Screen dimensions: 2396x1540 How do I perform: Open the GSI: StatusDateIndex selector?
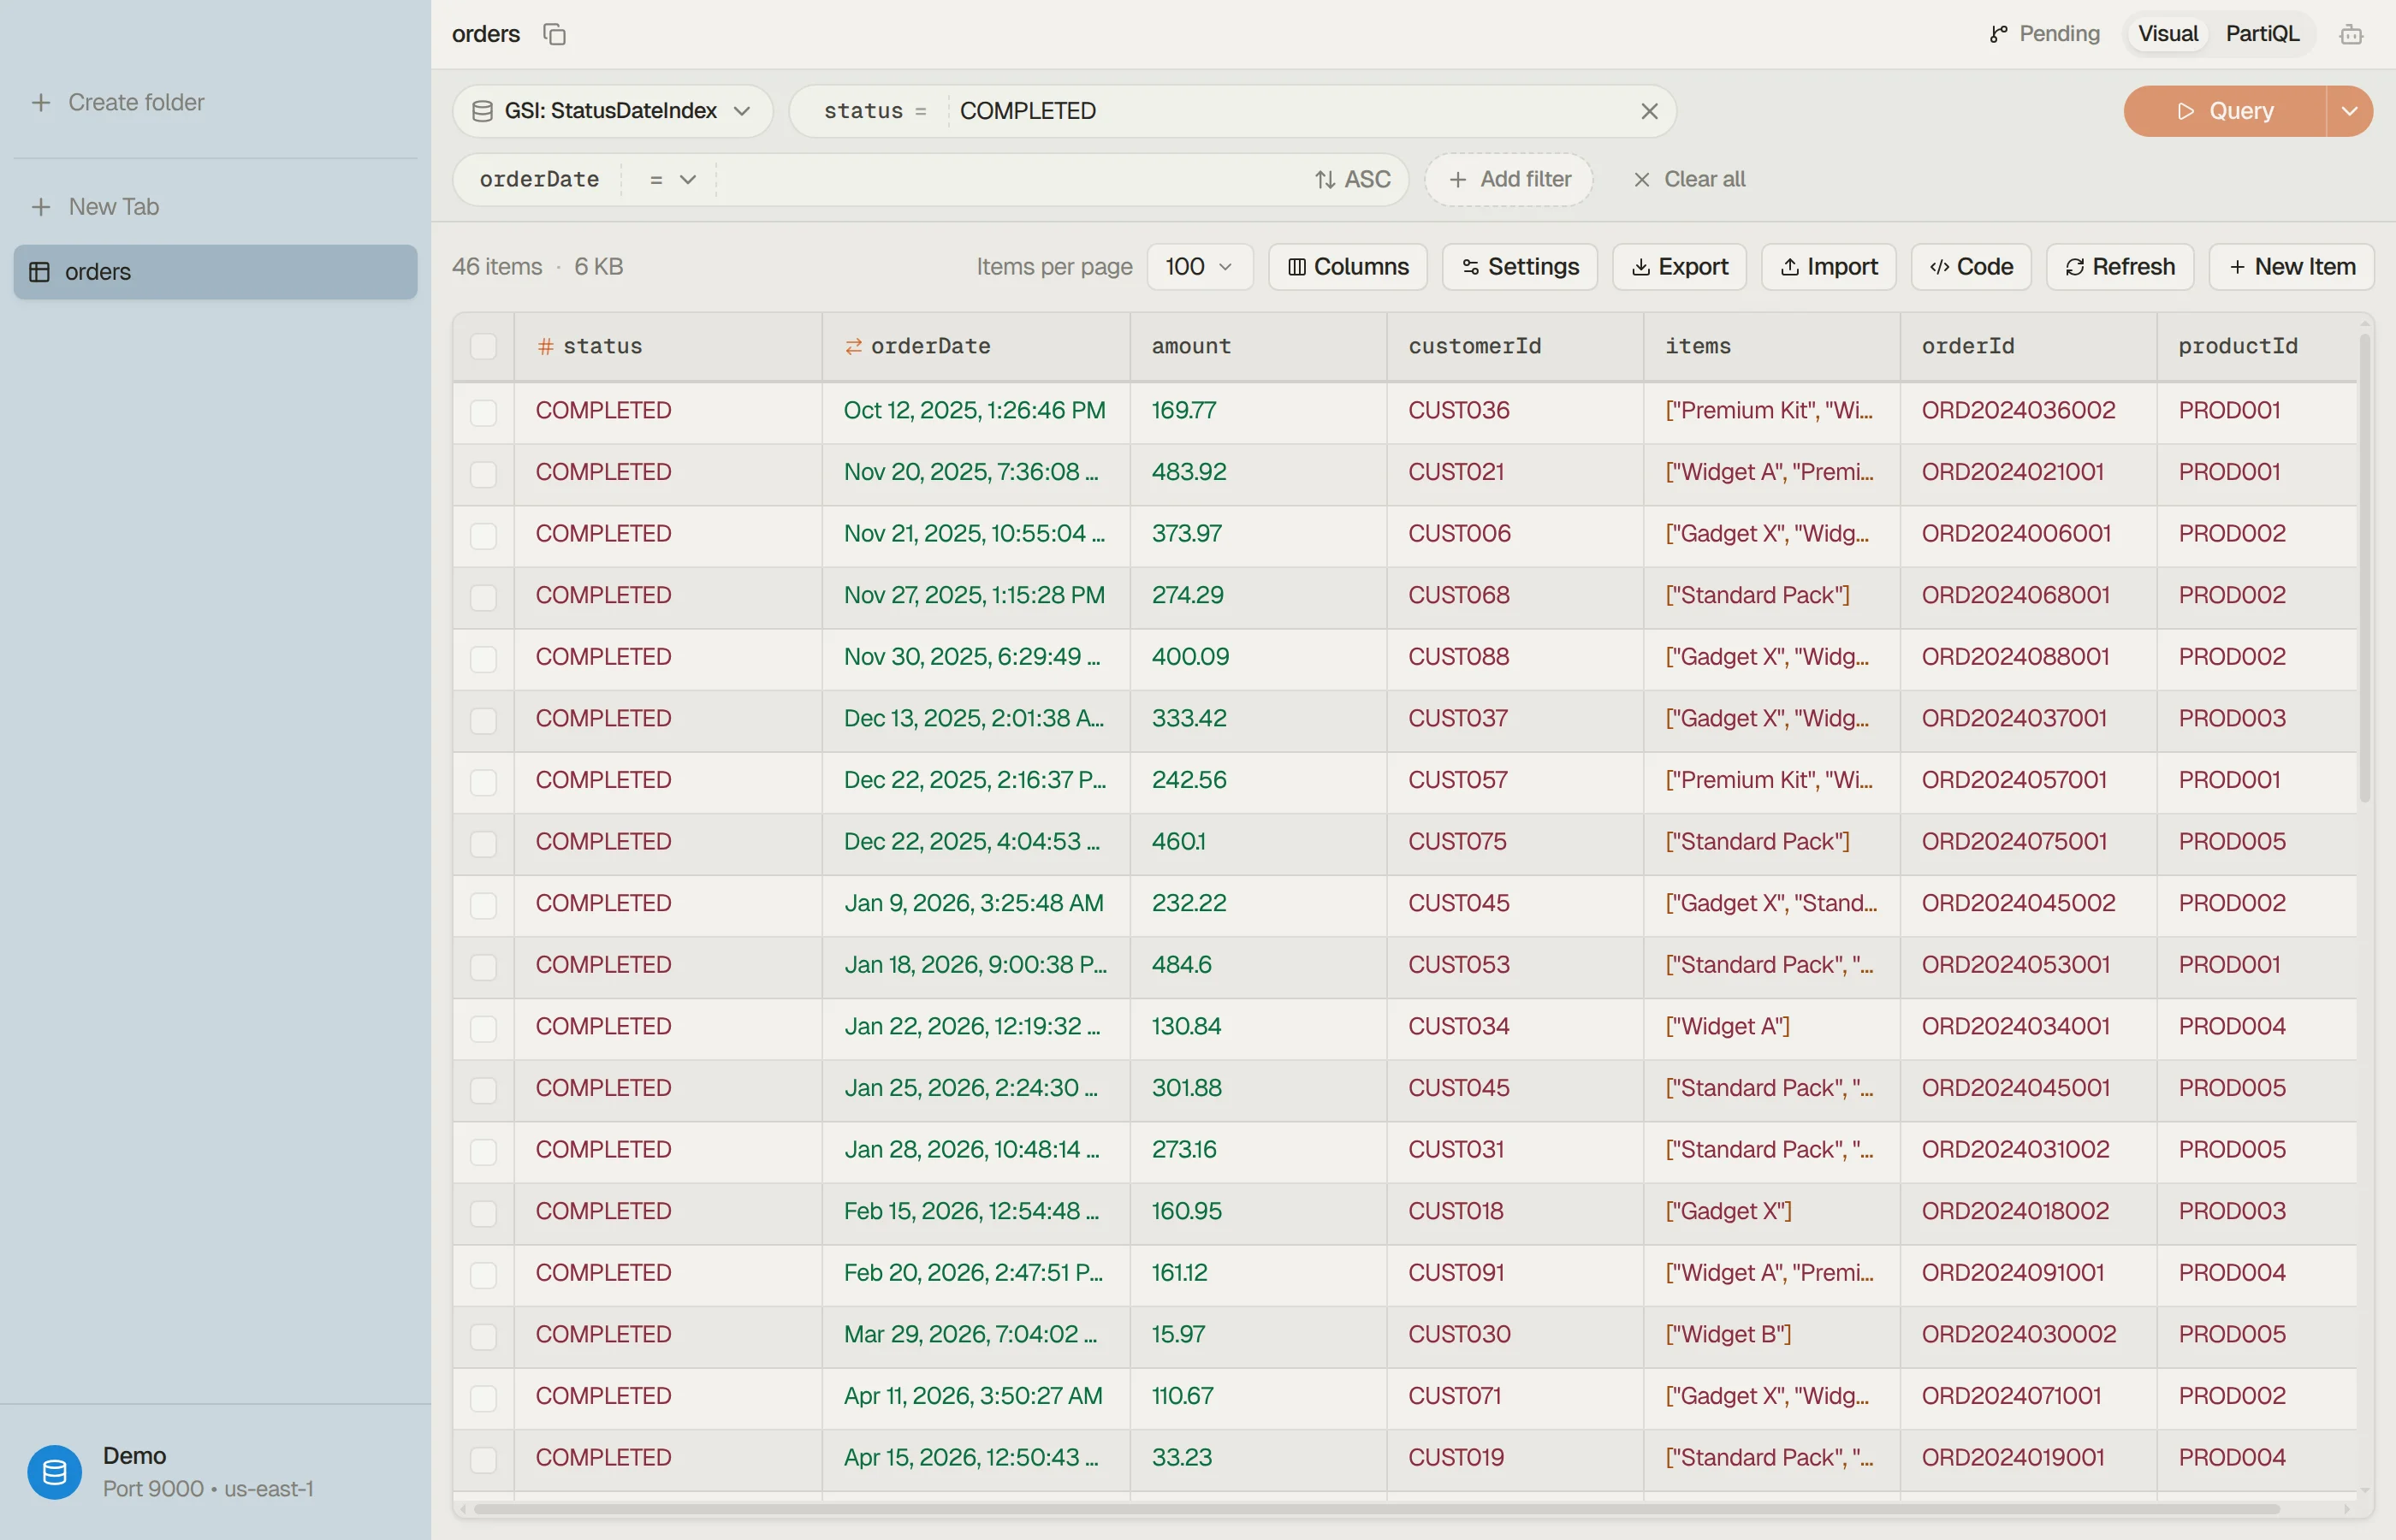click(612, 111)
